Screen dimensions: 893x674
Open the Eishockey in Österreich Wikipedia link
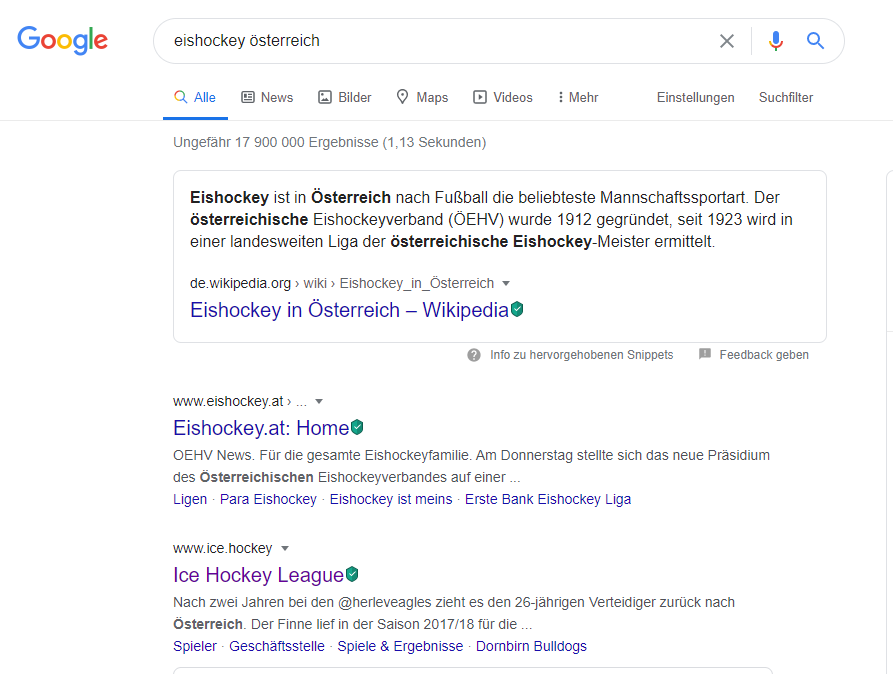(349, 310)
